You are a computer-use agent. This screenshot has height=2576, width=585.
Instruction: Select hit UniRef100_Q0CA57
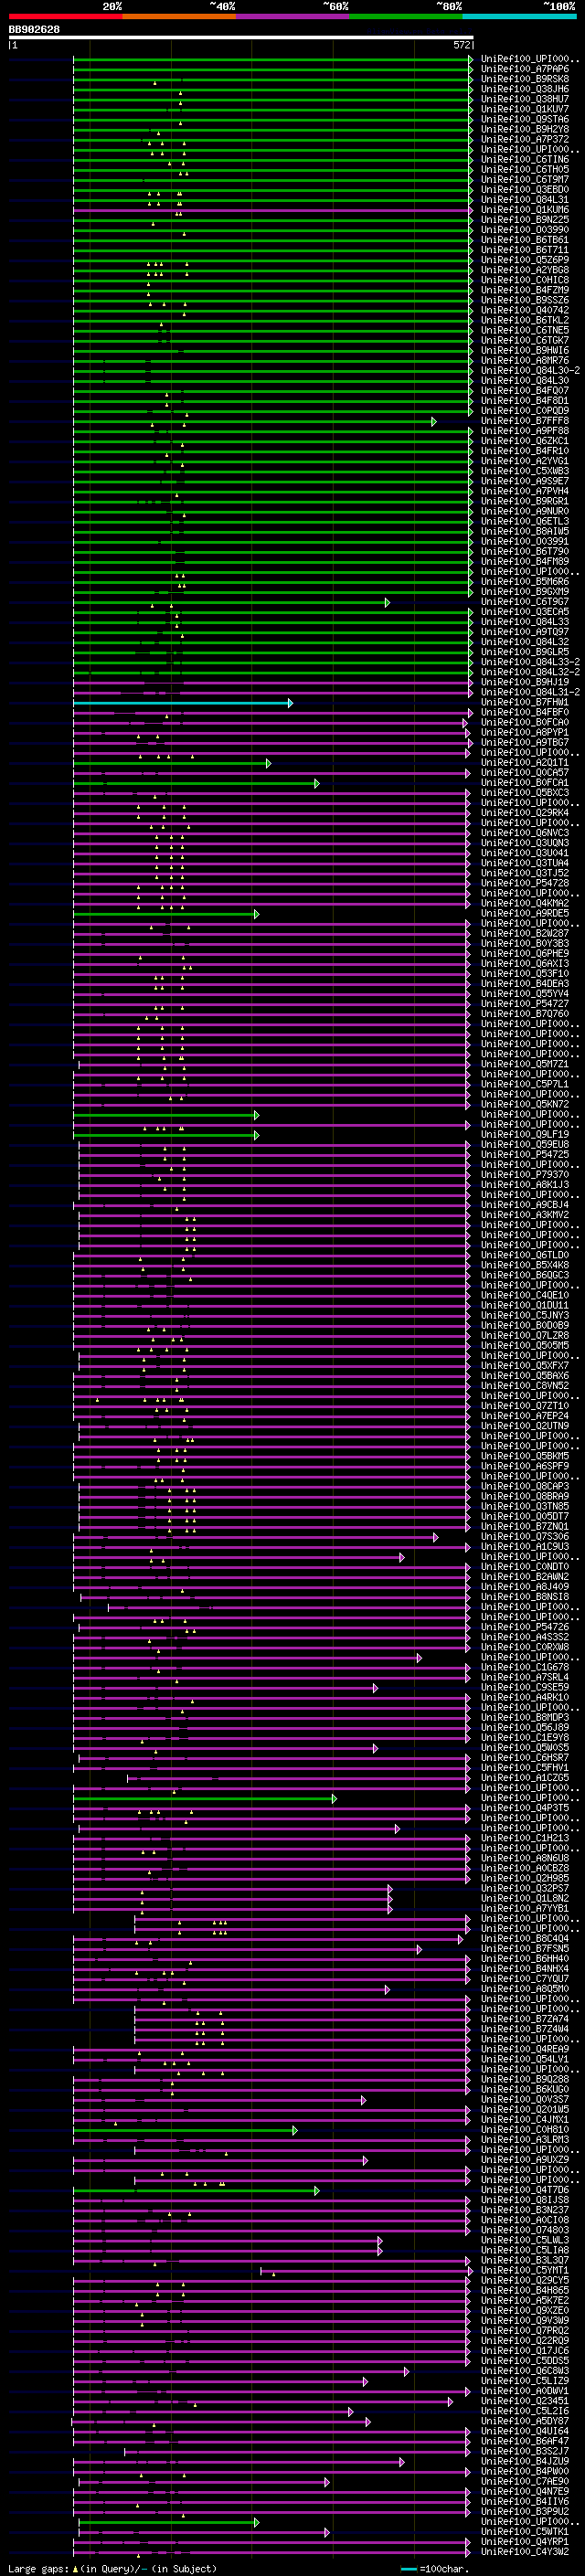point(524,773)
